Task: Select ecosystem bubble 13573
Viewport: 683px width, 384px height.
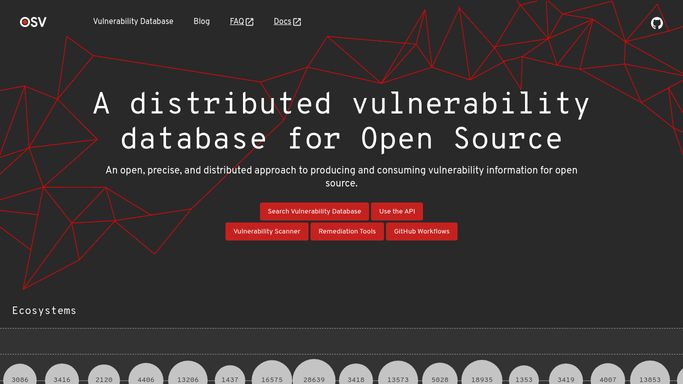Action: (398, 373)
